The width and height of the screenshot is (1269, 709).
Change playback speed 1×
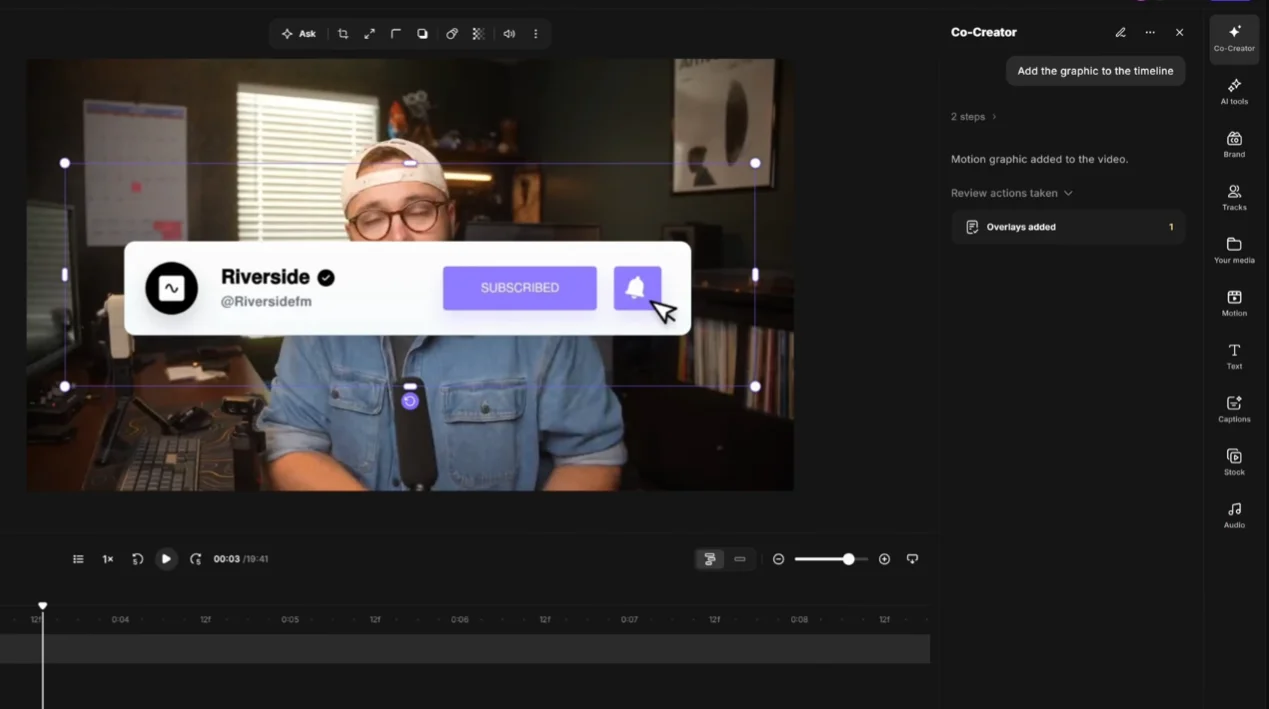pyautogui.click(x=108, y=559)
